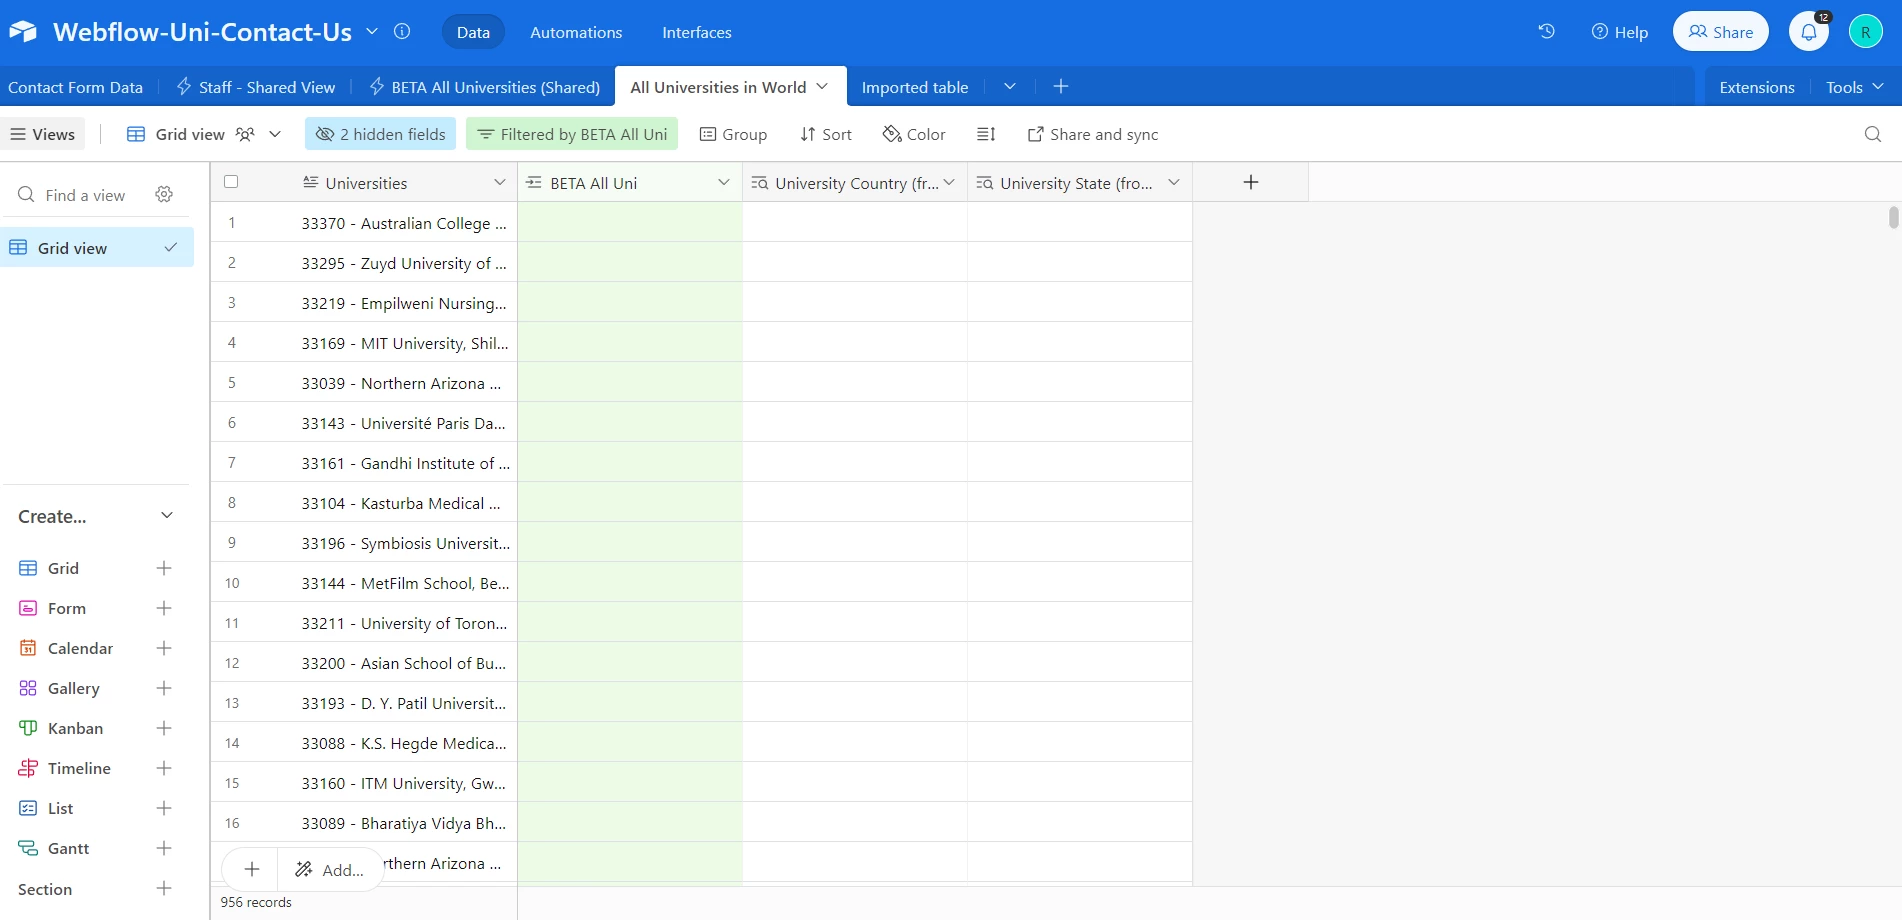Click the vertical scrollbar handle
The height and width of the screenshot is (920, 1902).
pos(1893,217)
